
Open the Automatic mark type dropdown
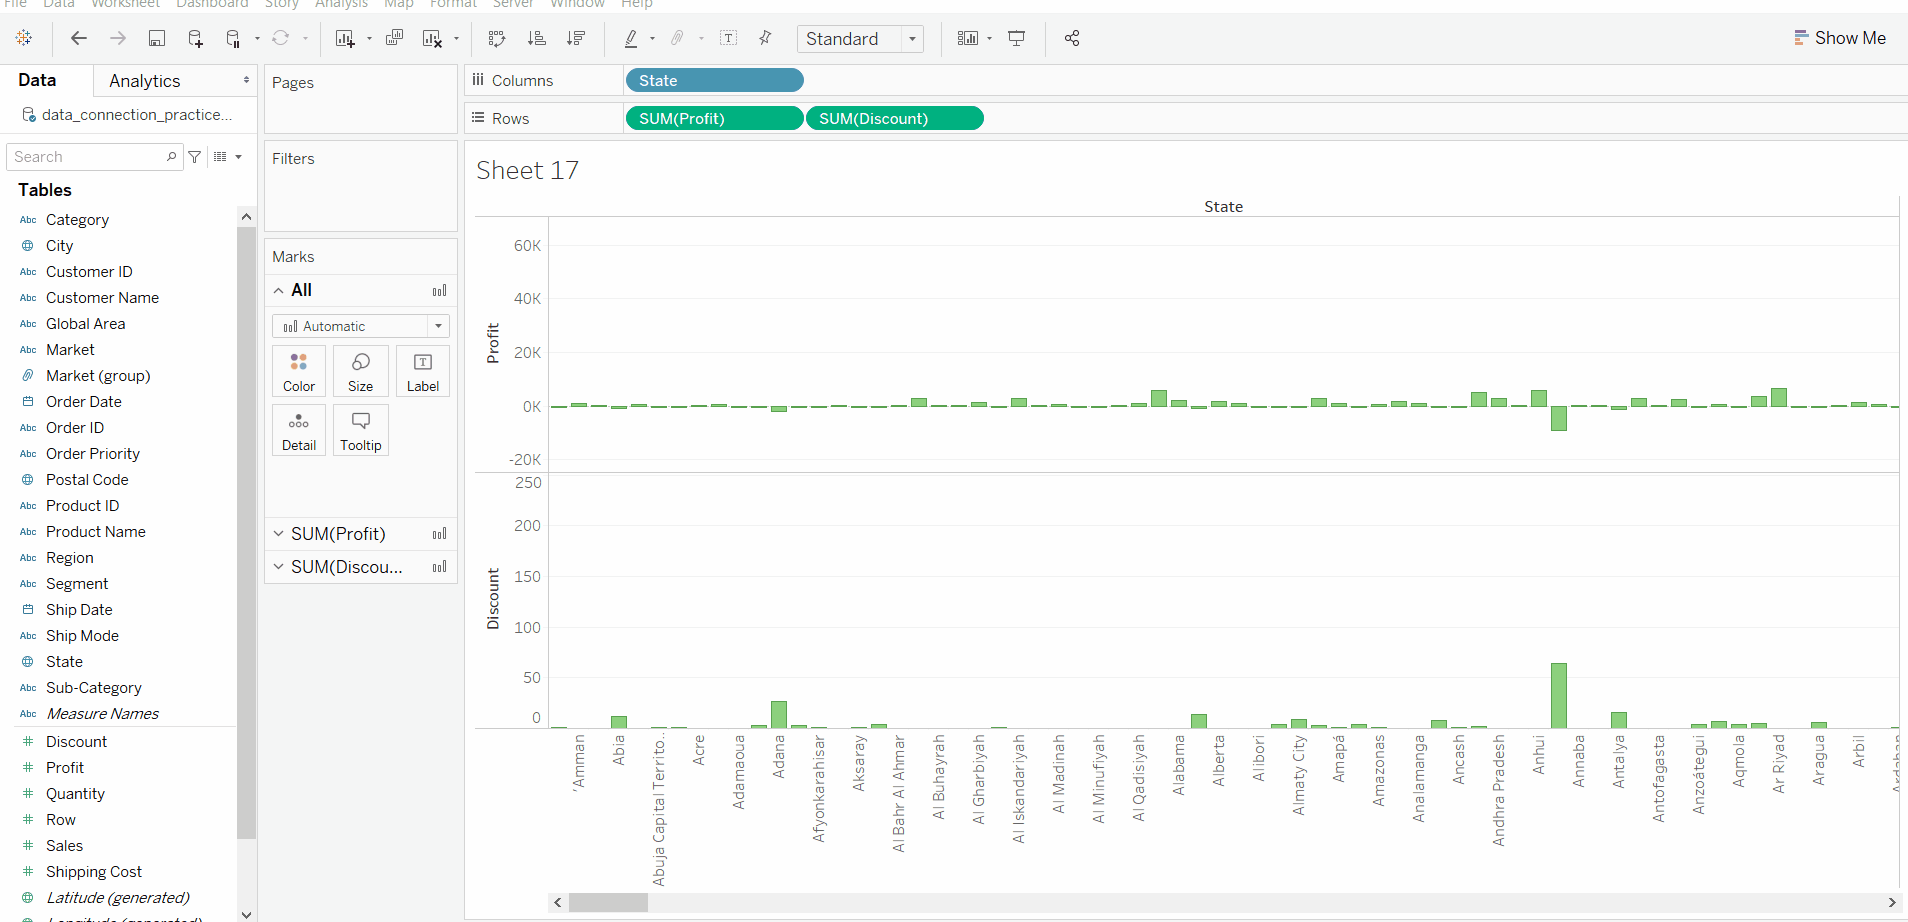click(437, 325)
